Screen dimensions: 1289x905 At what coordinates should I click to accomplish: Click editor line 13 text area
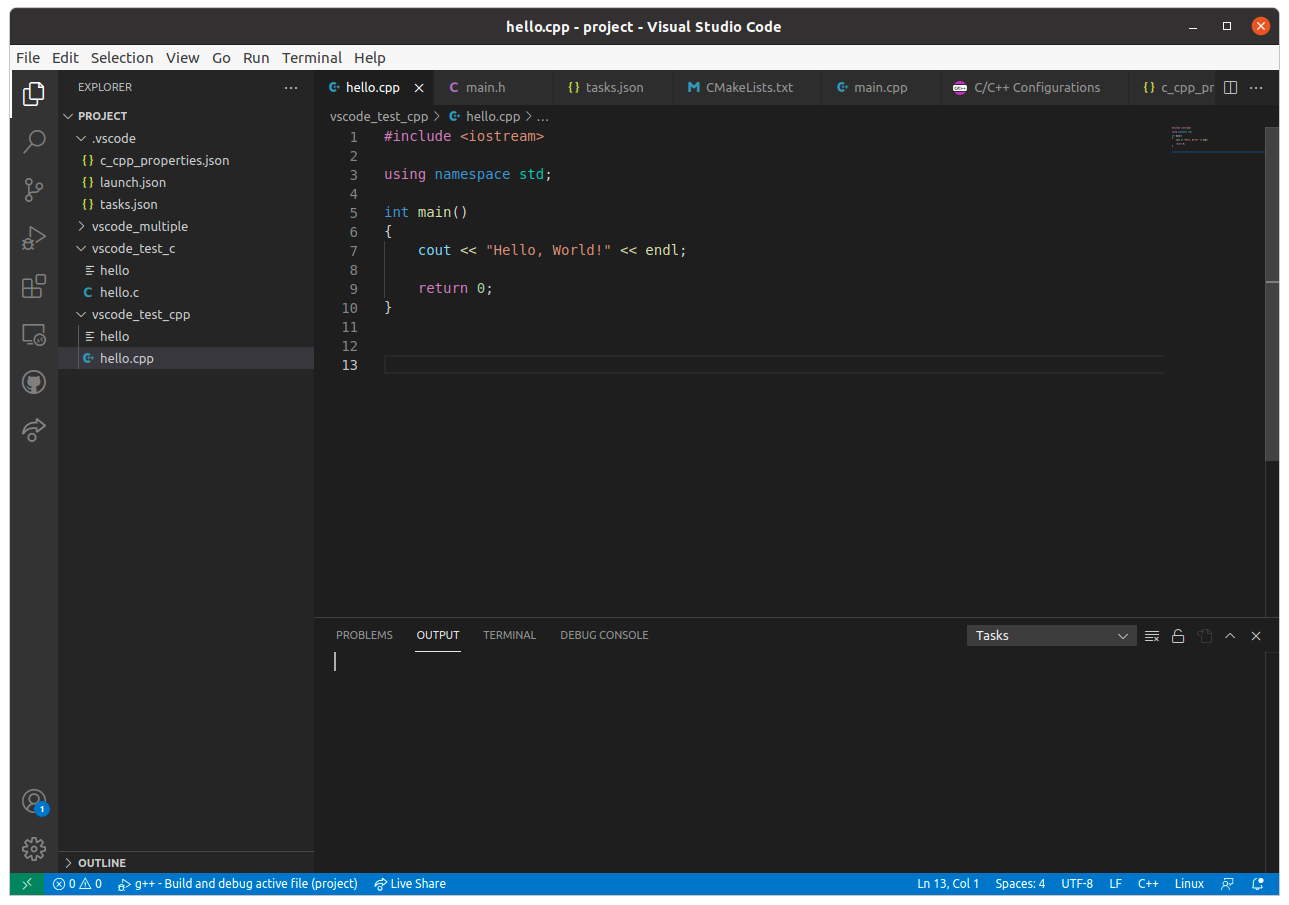coord(774,365)
